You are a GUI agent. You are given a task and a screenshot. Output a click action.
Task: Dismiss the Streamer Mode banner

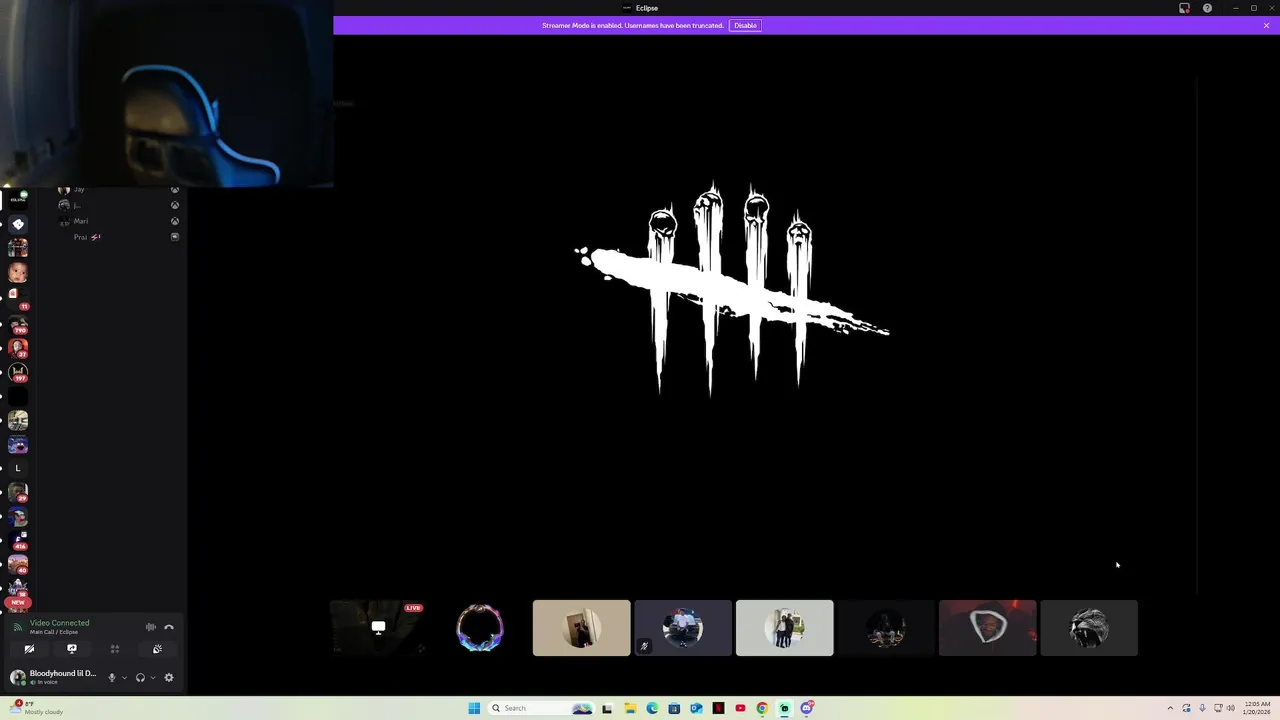pyautogui.click(x=1266, y=25)
